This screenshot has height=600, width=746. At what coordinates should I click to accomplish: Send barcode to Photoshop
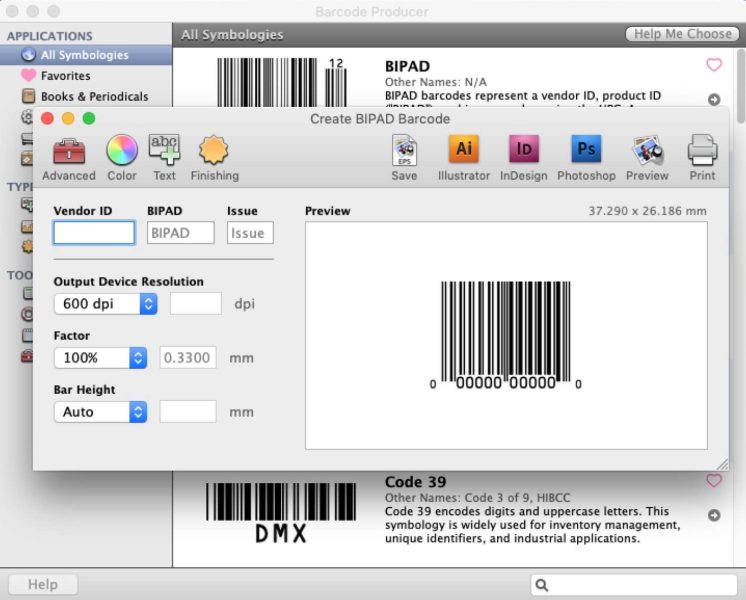click(586, 159)
